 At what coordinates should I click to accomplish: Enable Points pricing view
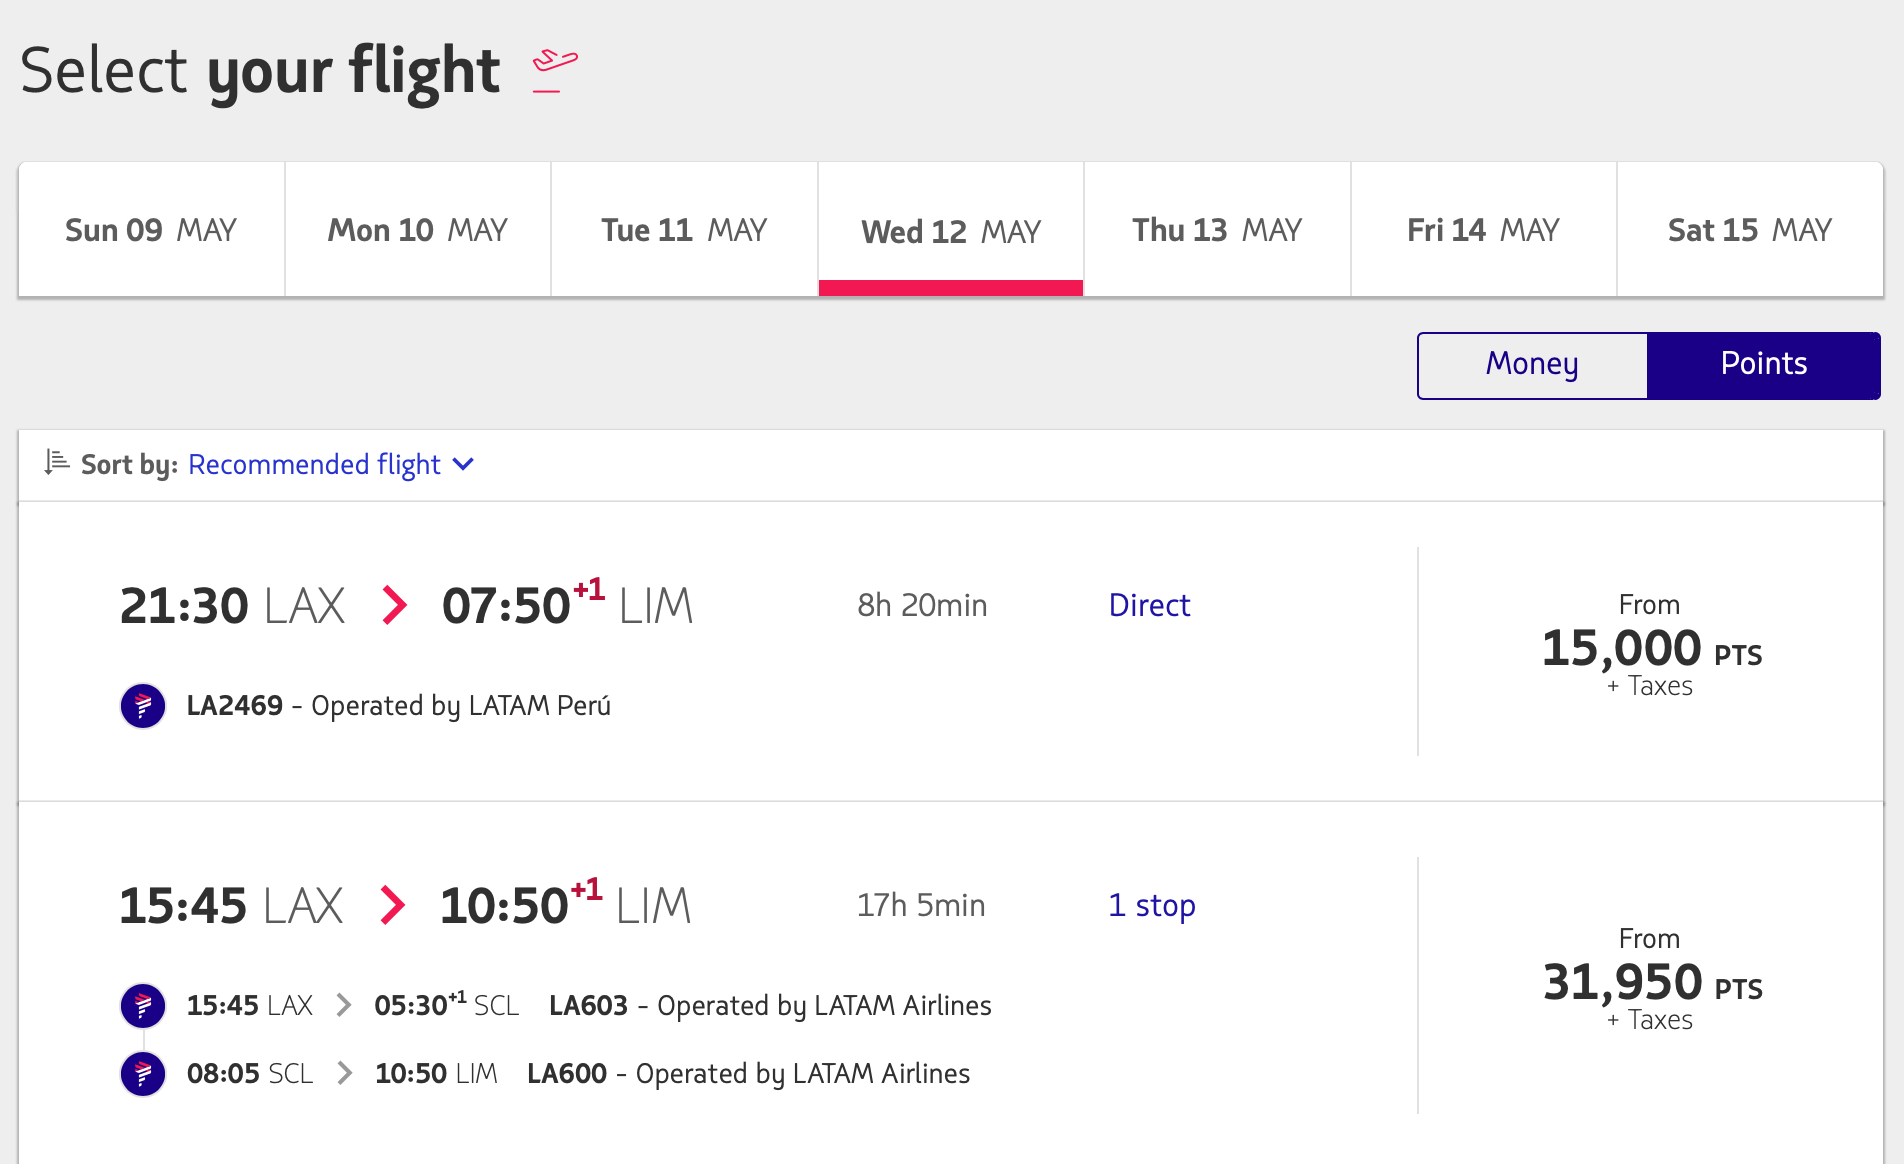(x=1764, y=365)
